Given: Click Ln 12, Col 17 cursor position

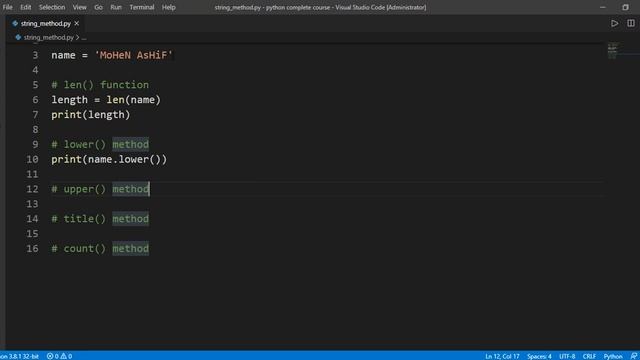Looking at the screenshot, I should click(x=502, y=356).
